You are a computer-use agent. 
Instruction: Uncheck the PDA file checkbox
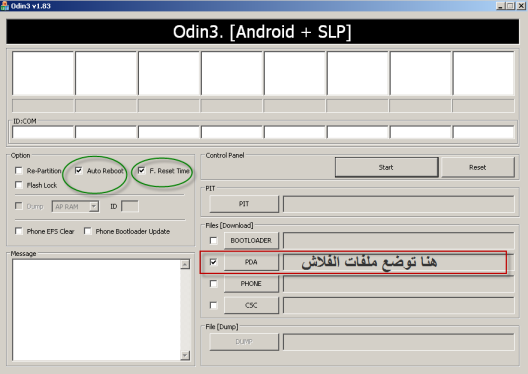click(213, 262)
